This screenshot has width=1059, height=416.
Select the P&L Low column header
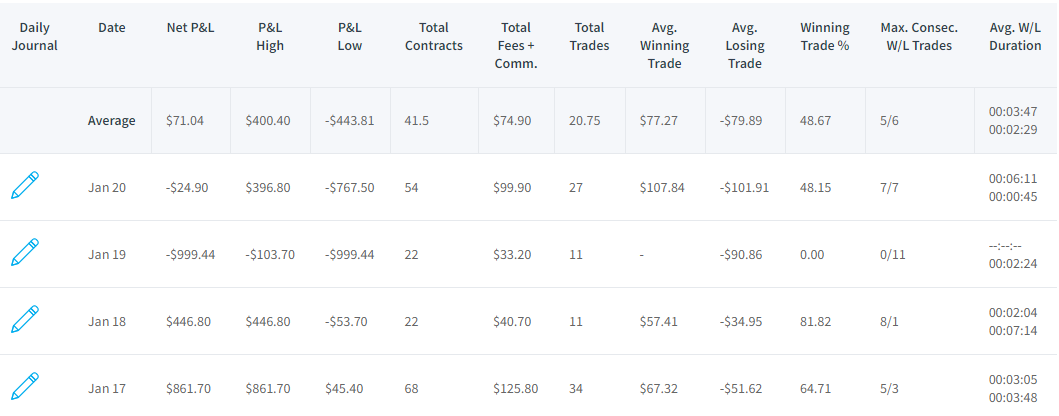[x=350, y=36]
